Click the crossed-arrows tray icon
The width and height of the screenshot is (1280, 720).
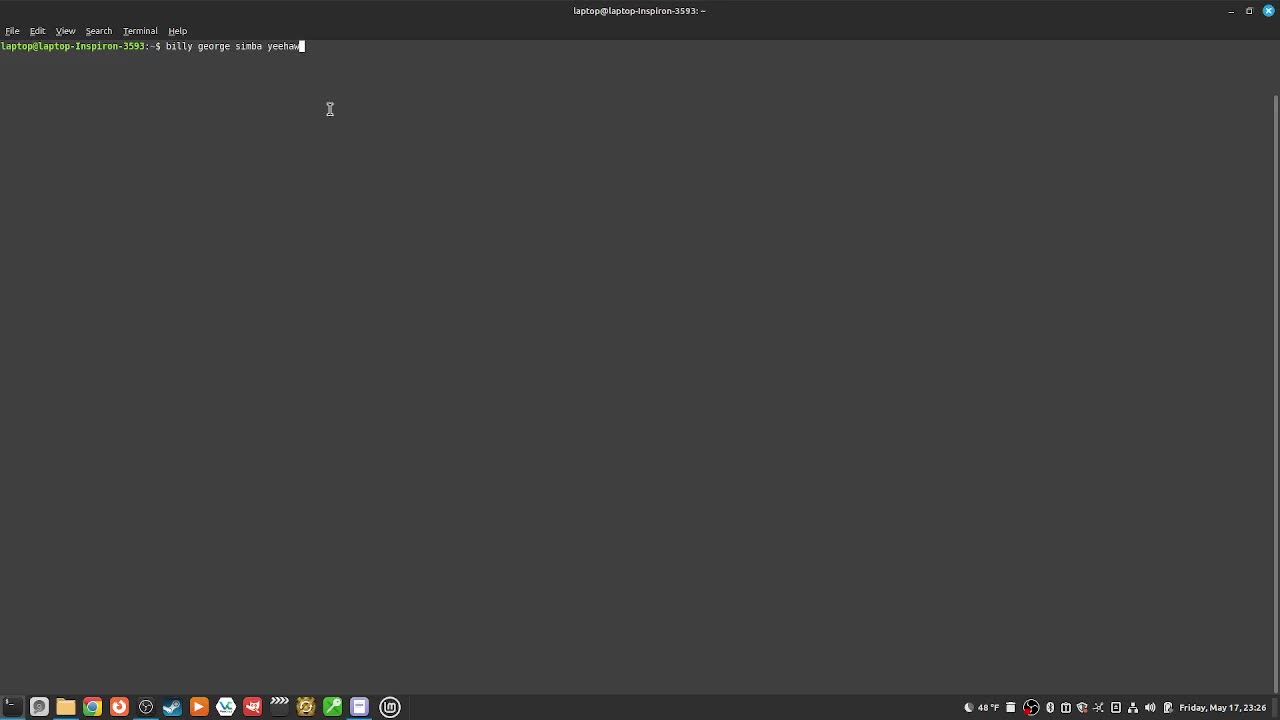tap(1099, 708)
